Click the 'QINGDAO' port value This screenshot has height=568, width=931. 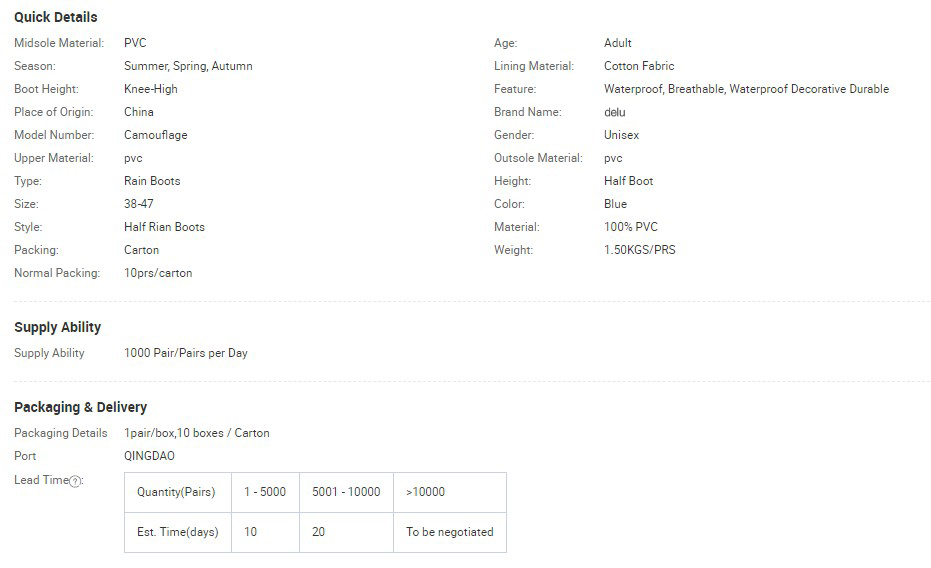[x=149, y=456]
